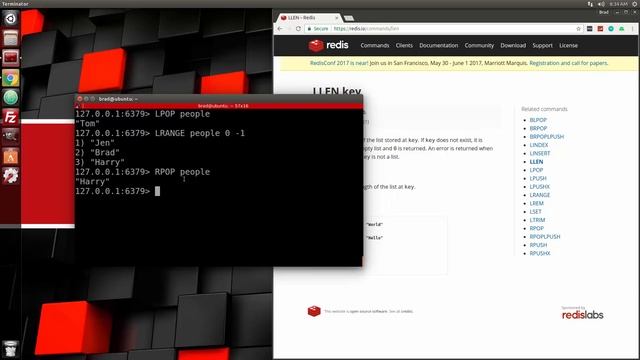The width and height of the screenshot is (640, 360).
Task: Click the red extension icon in Chrome toolbar
Action: (x=600, y=29)
